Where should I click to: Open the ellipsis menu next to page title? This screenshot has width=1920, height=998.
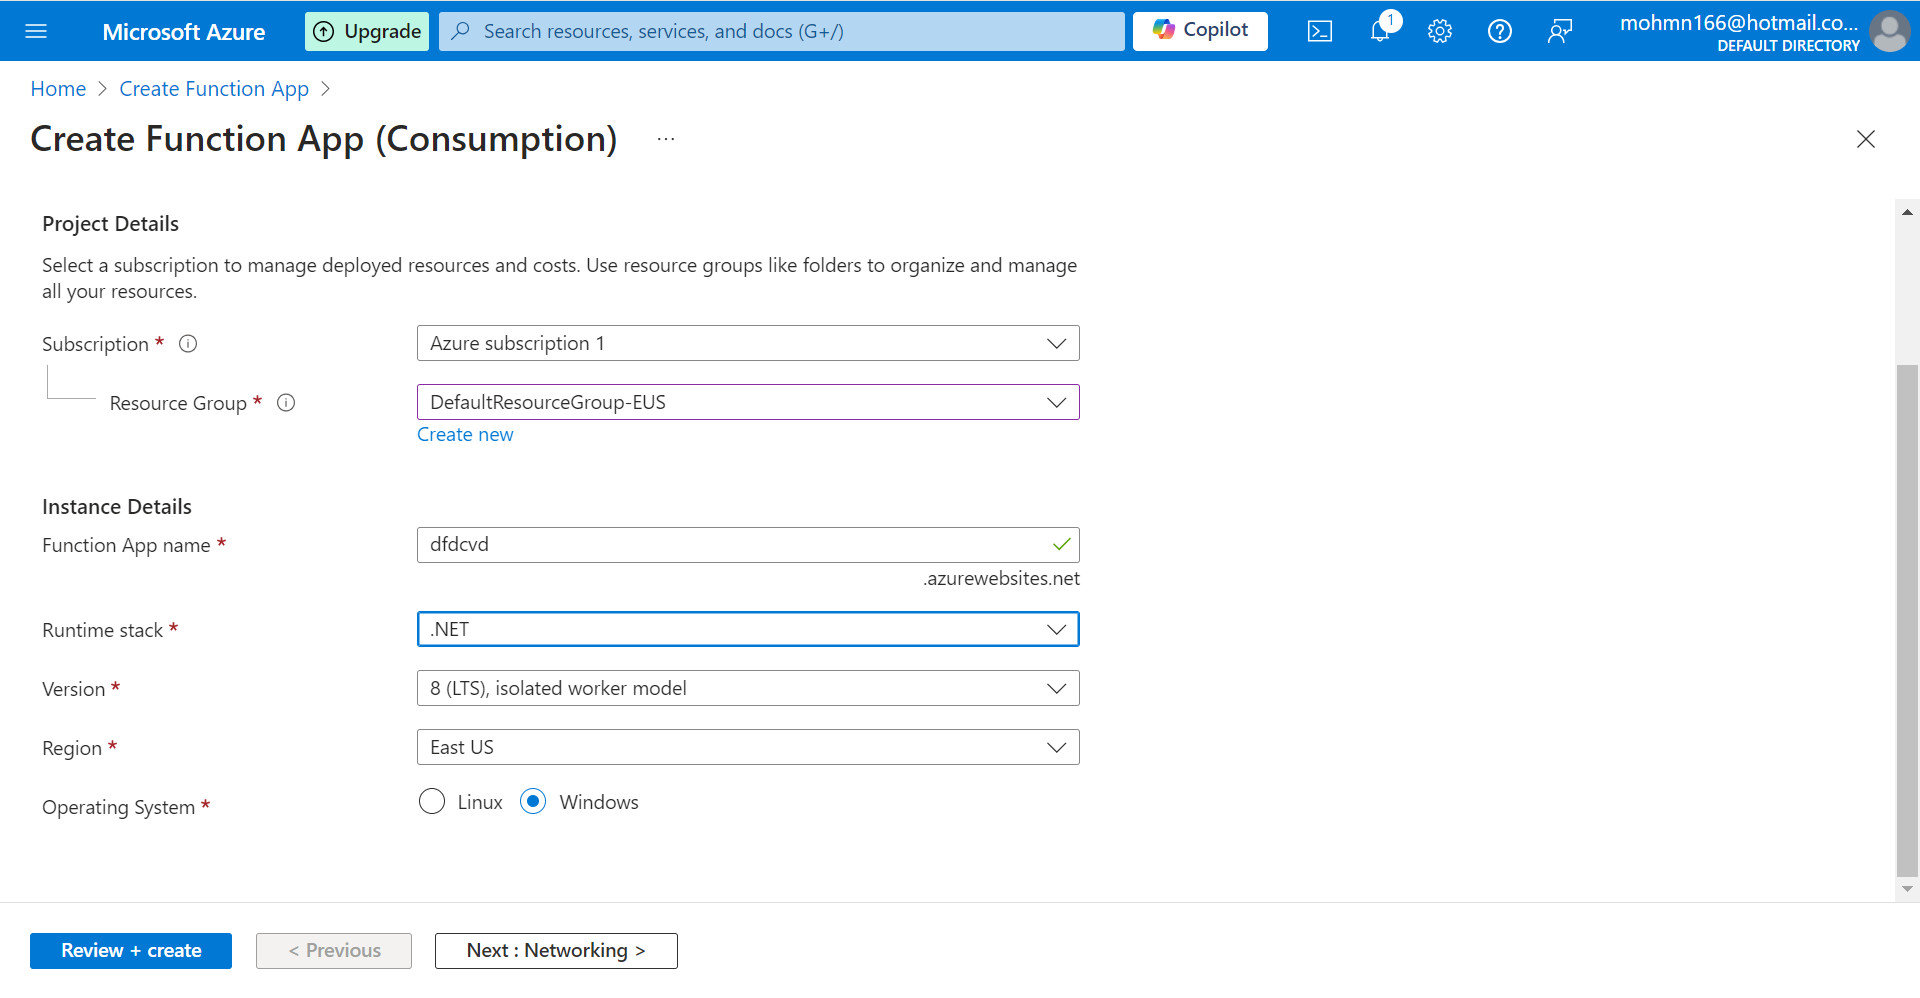click(x=666, y=139)
